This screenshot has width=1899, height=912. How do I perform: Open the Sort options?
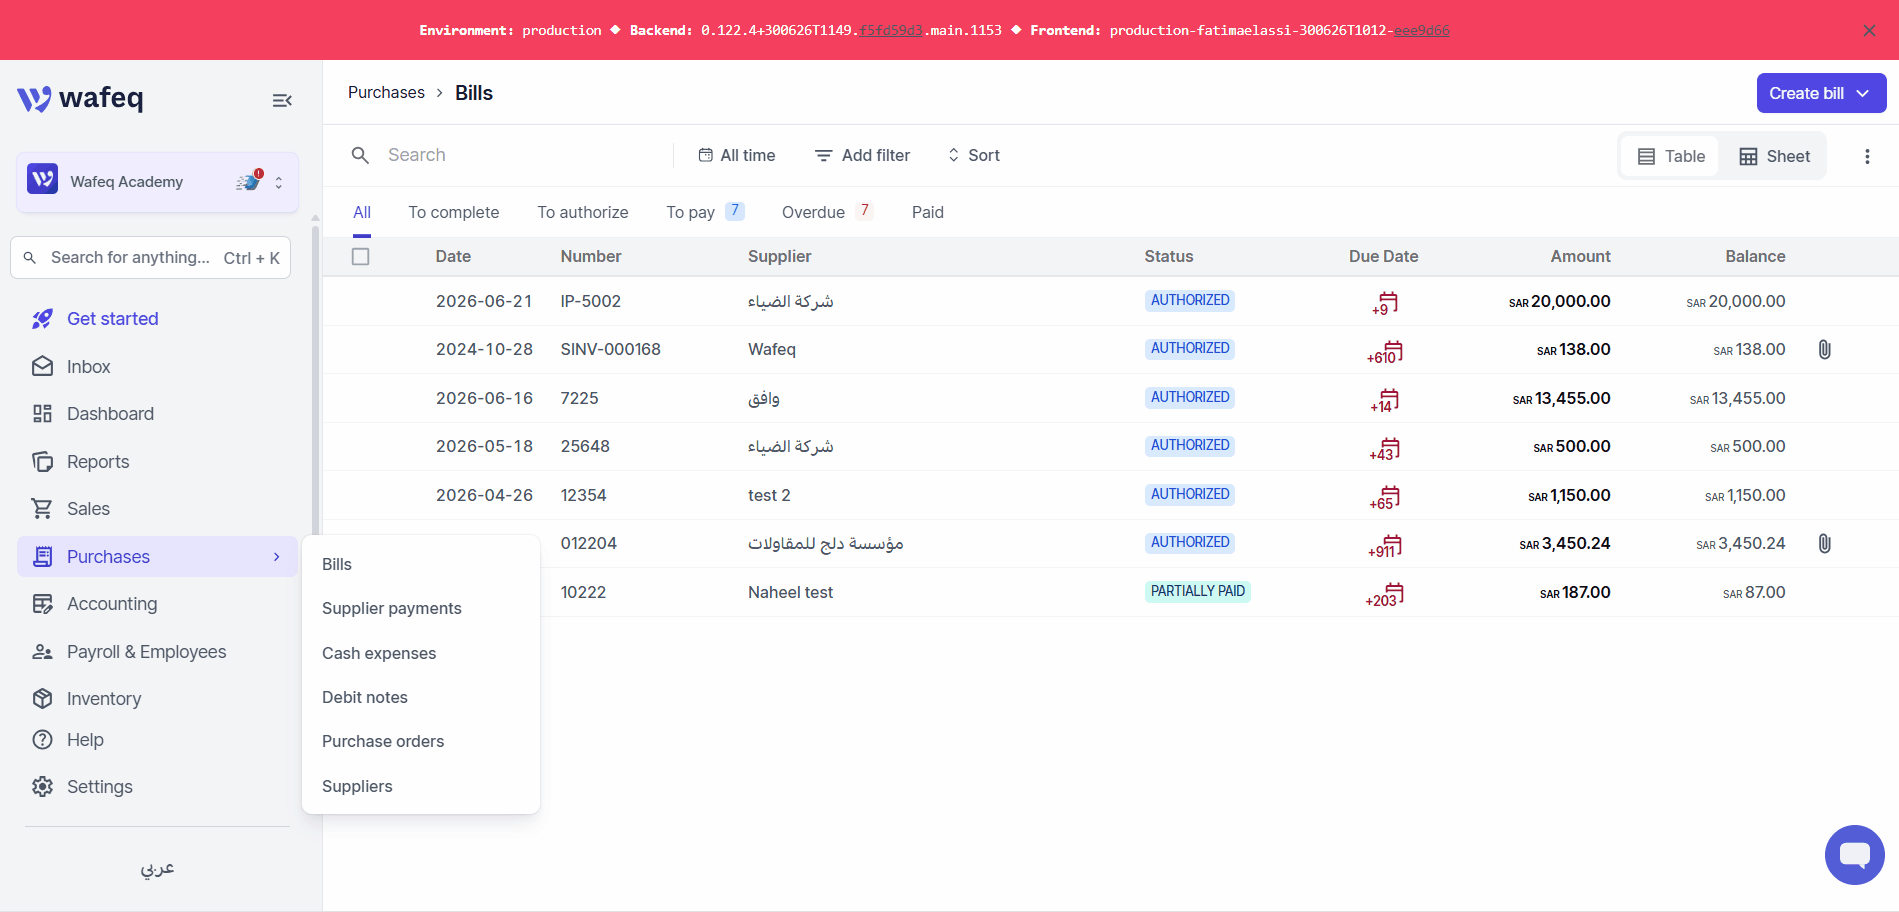(973, 155)
